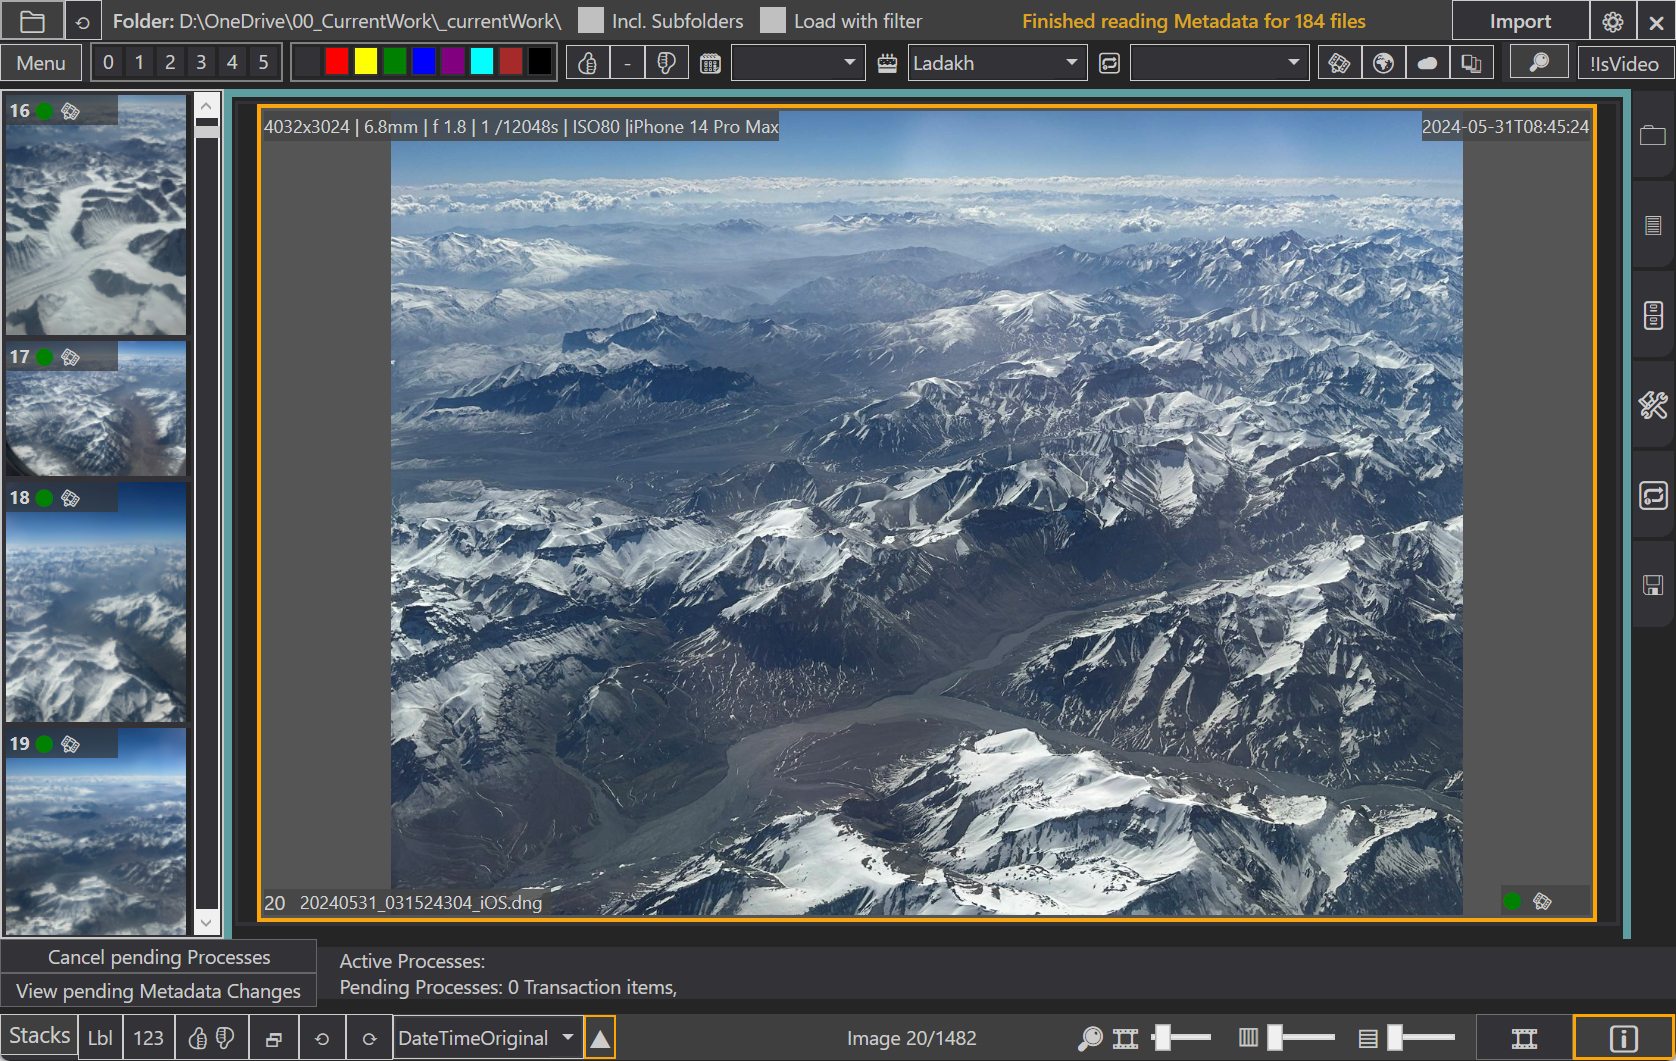Filter by rating 1
Image resolution: width=1676 pixels, height=1061 pixels.
(x=139, y=62)
